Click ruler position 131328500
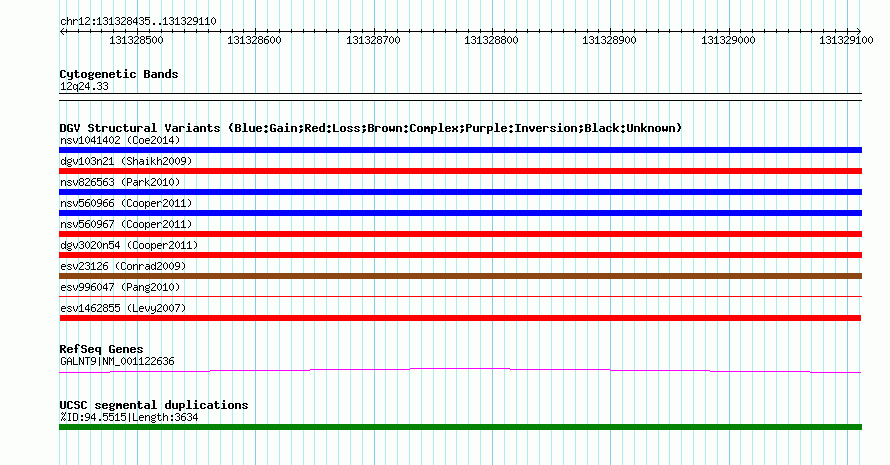This screenshot has width=890, height=465. (136, 40)
